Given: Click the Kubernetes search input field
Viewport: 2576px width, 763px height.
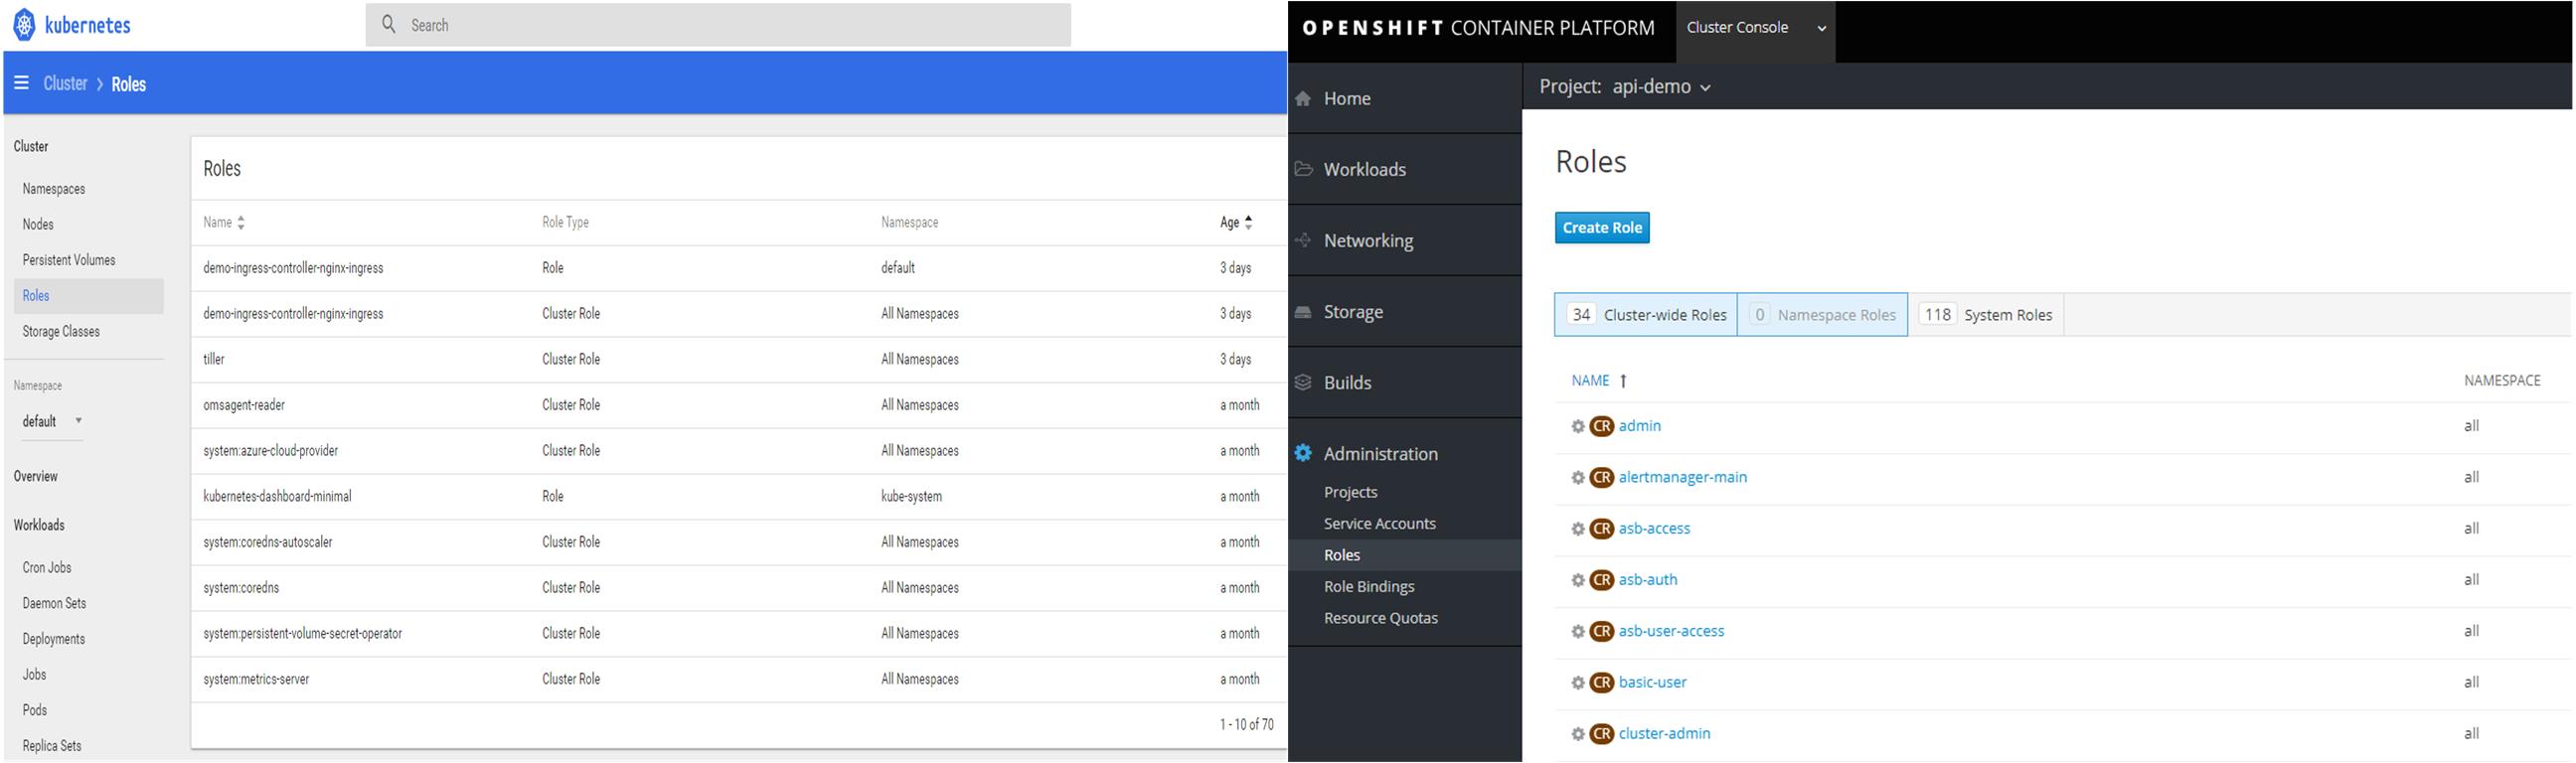Looking at the screenshot, I should pos(718,25).
